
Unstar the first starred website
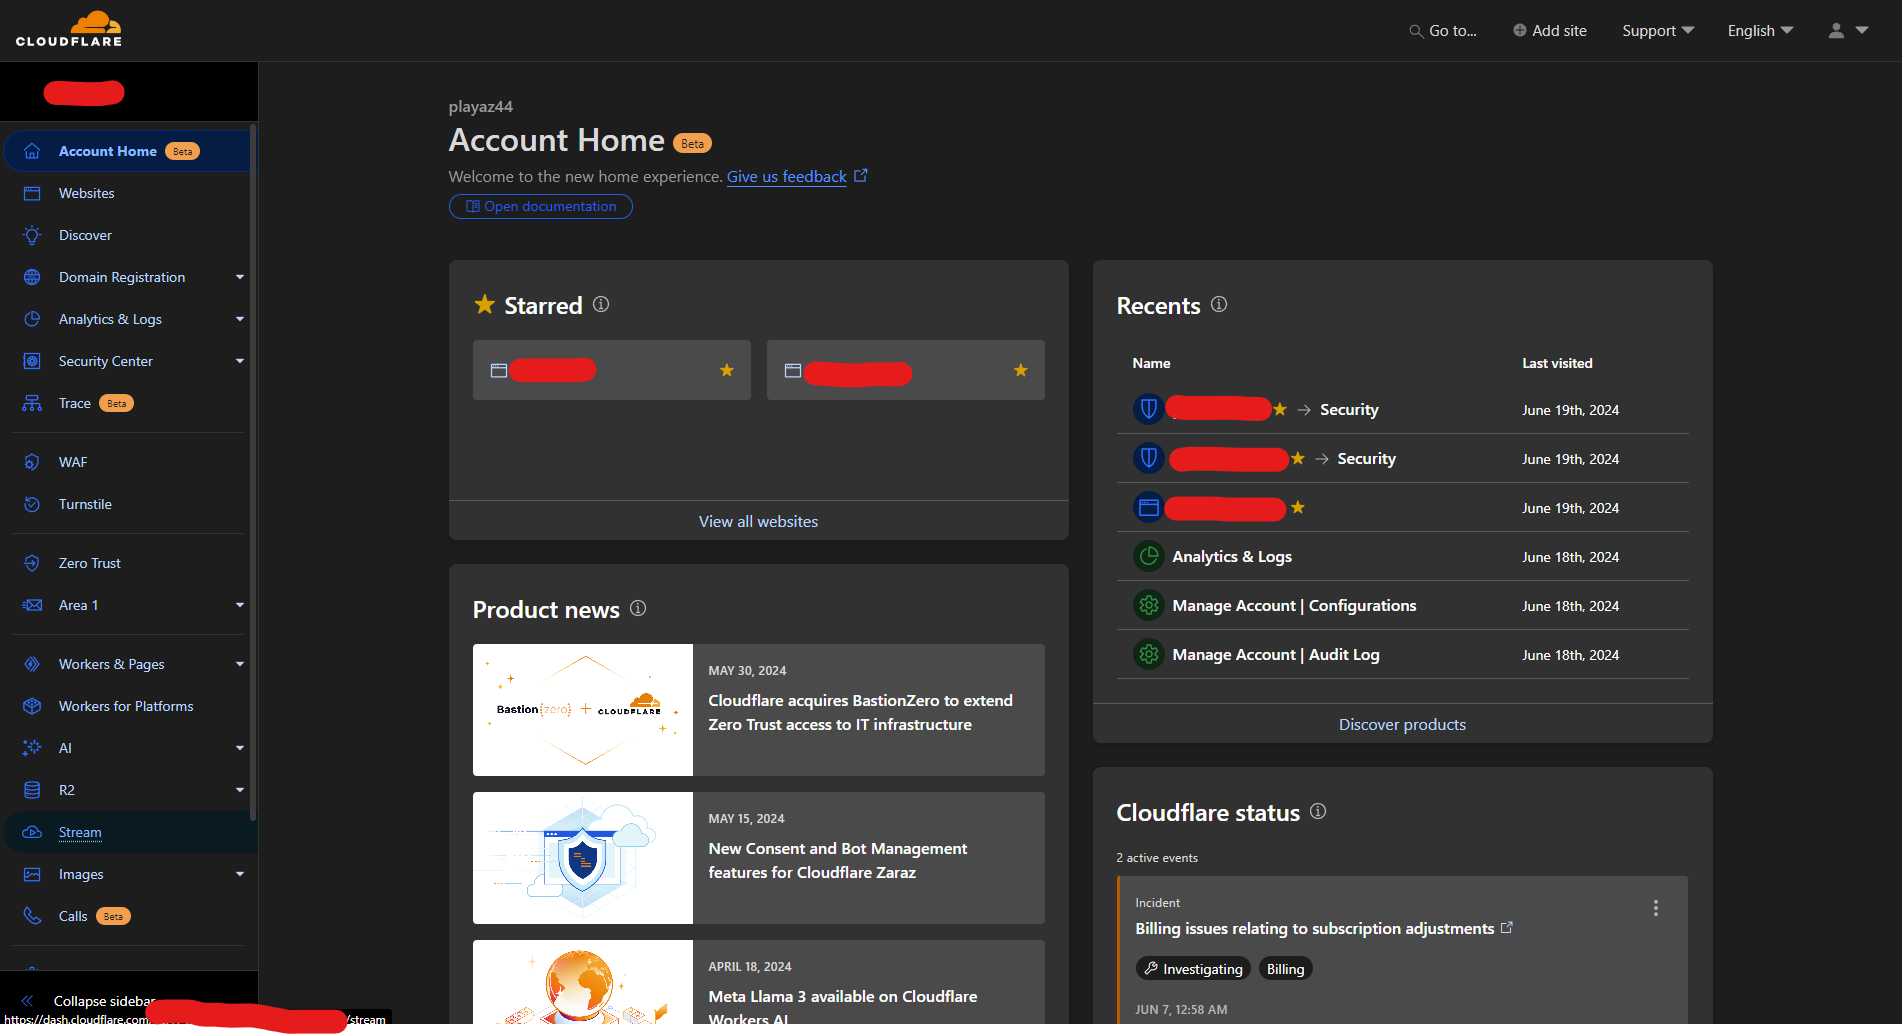click(726, 369)
